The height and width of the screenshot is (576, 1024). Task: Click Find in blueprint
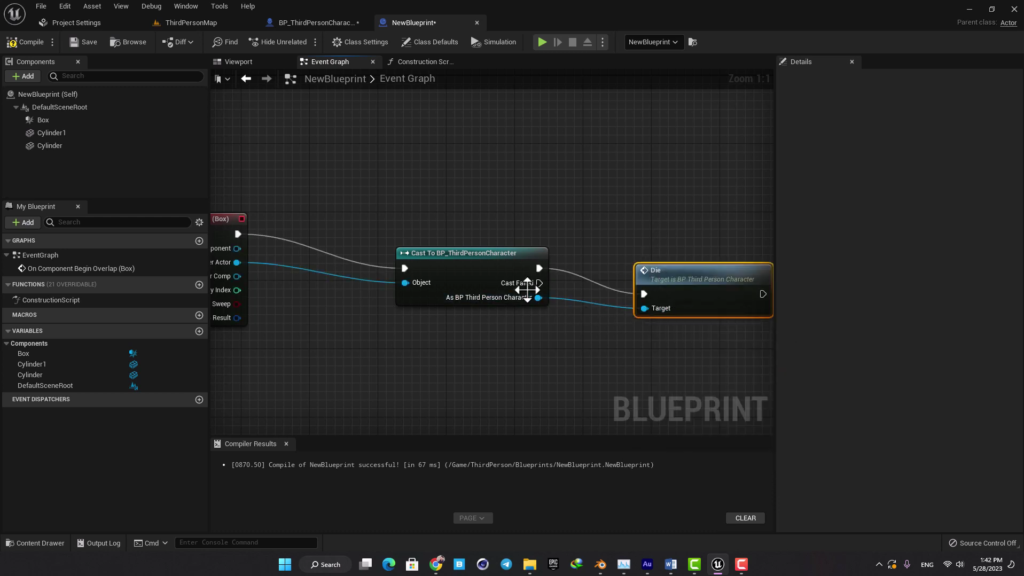coord(225,42)
